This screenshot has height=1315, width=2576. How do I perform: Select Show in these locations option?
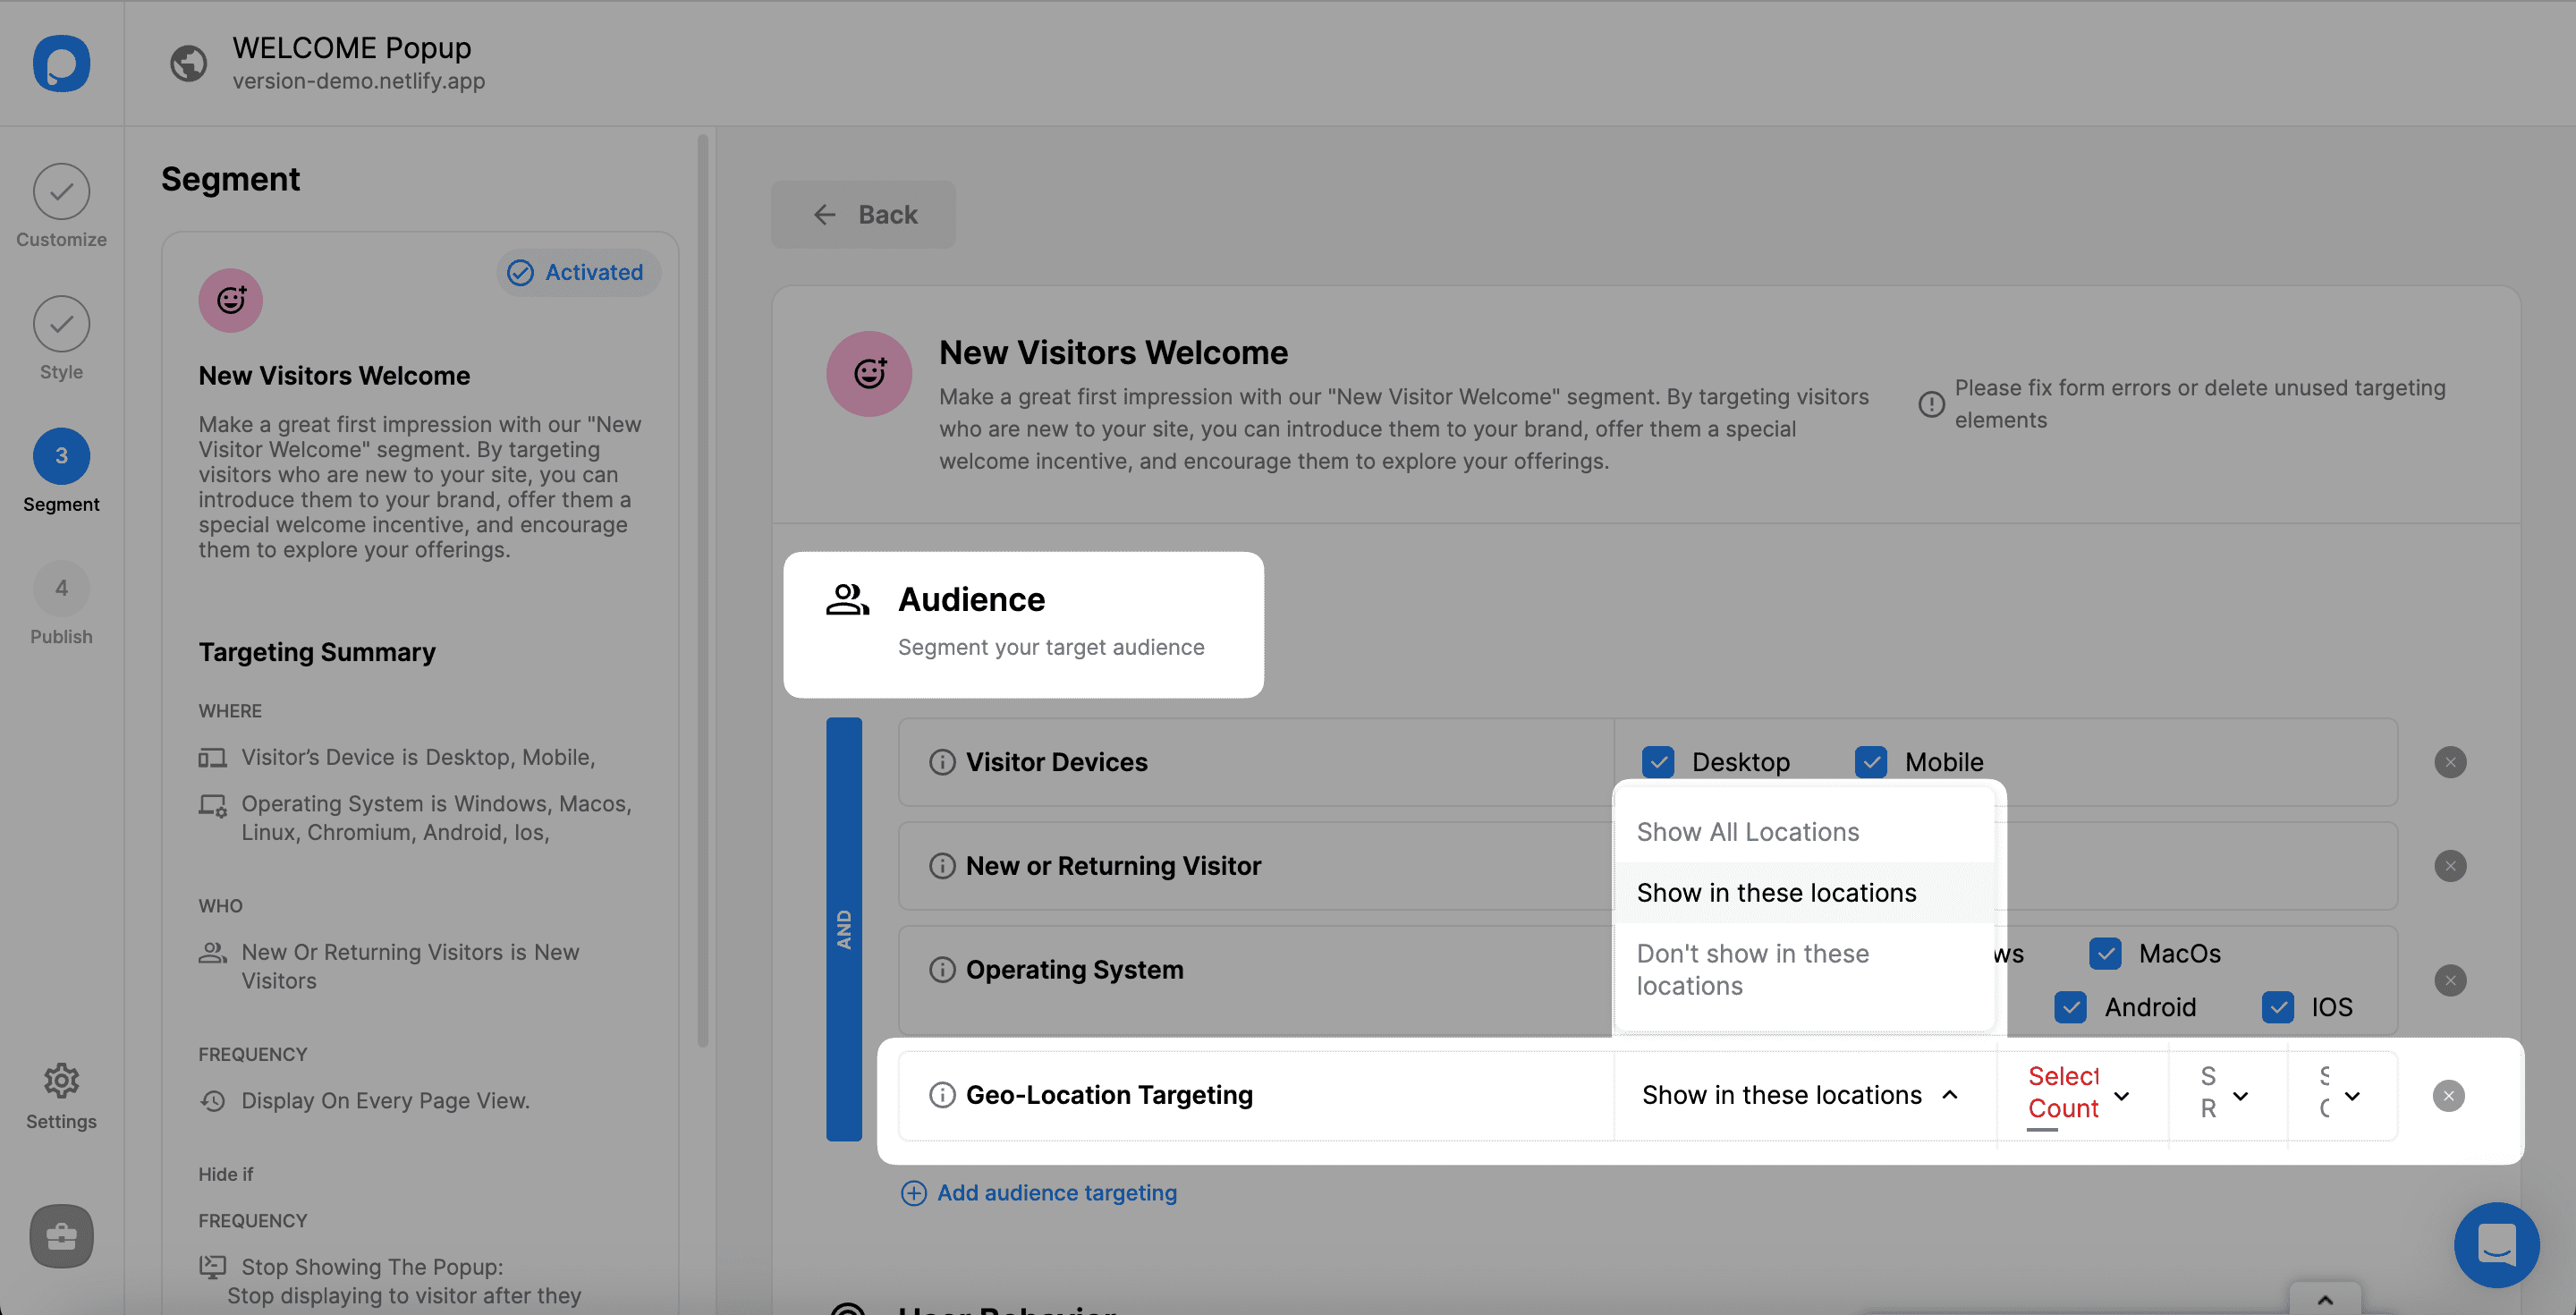click(1778, 891)
